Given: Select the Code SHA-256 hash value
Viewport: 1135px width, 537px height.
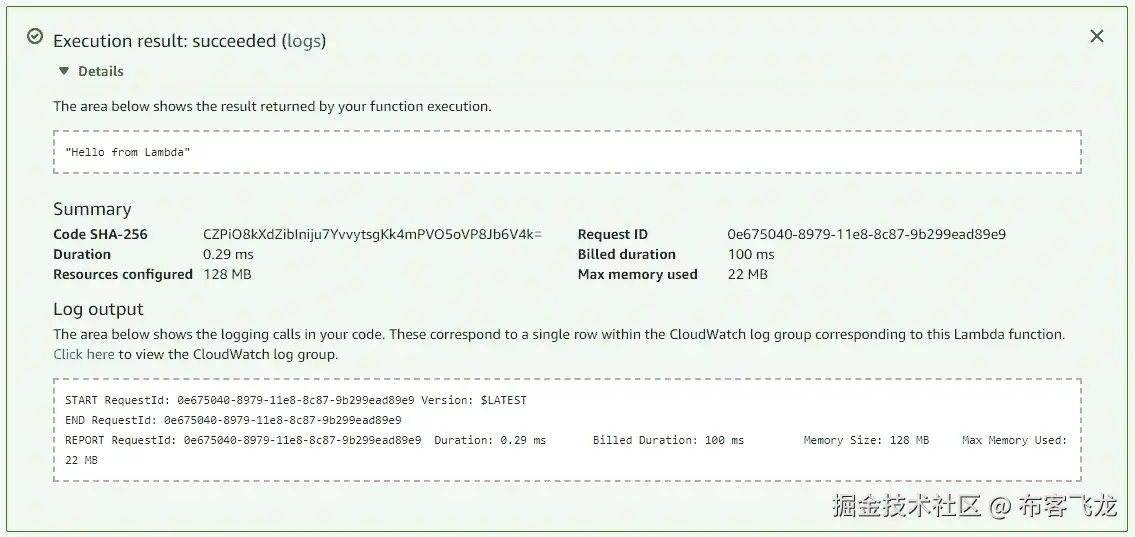Looking at the screenshot, I should point(372,234).
